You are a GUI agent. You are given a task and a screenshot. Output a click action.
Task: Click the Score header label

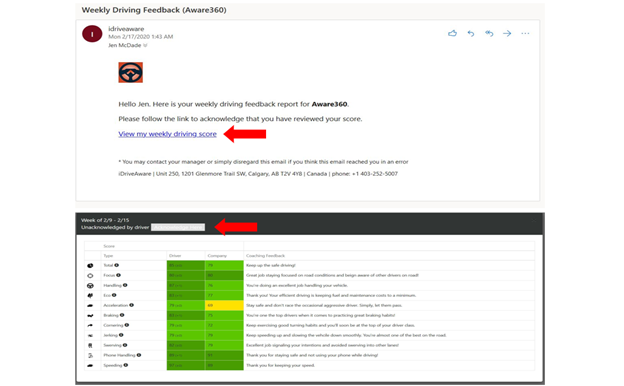point(109,246)
